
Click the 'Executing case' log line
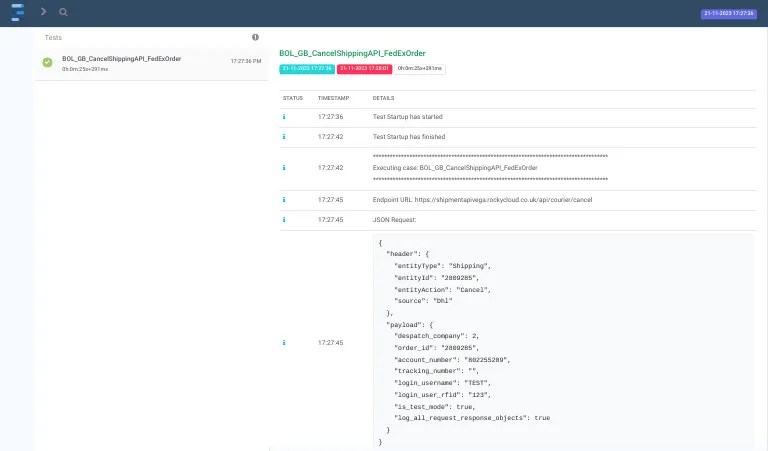[455, 167]
